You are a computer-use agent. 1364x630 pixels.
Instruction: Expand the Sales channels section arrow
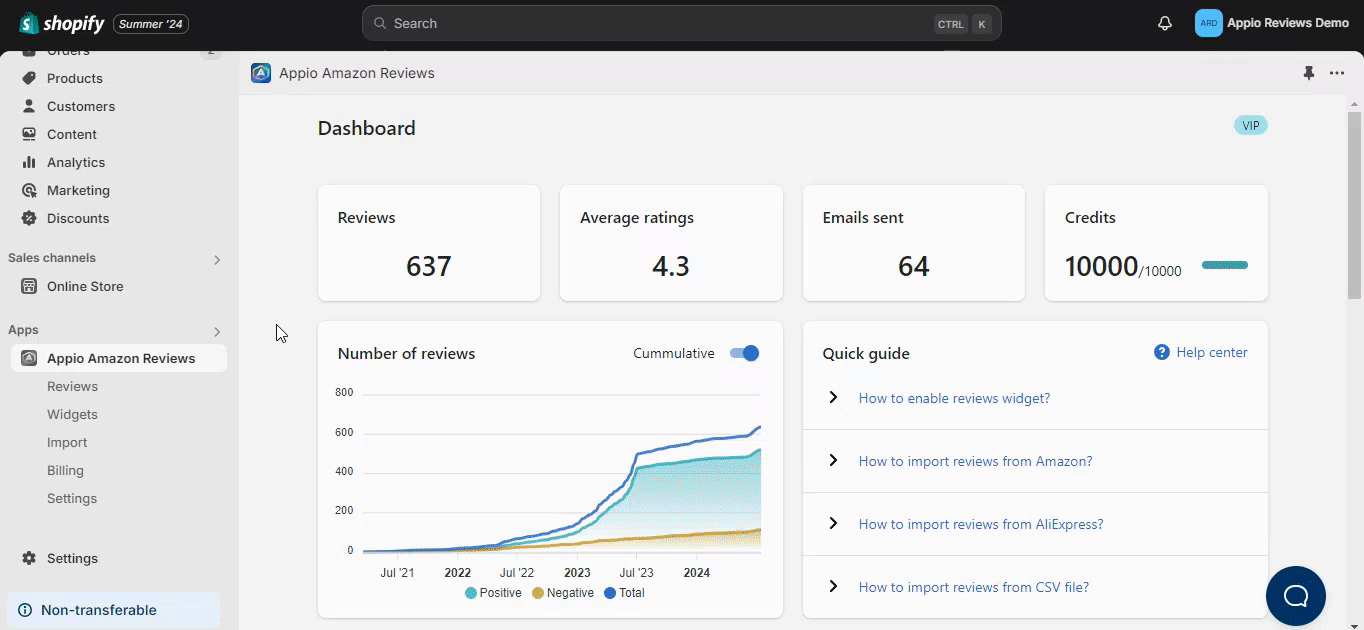(x=217, y=260)
